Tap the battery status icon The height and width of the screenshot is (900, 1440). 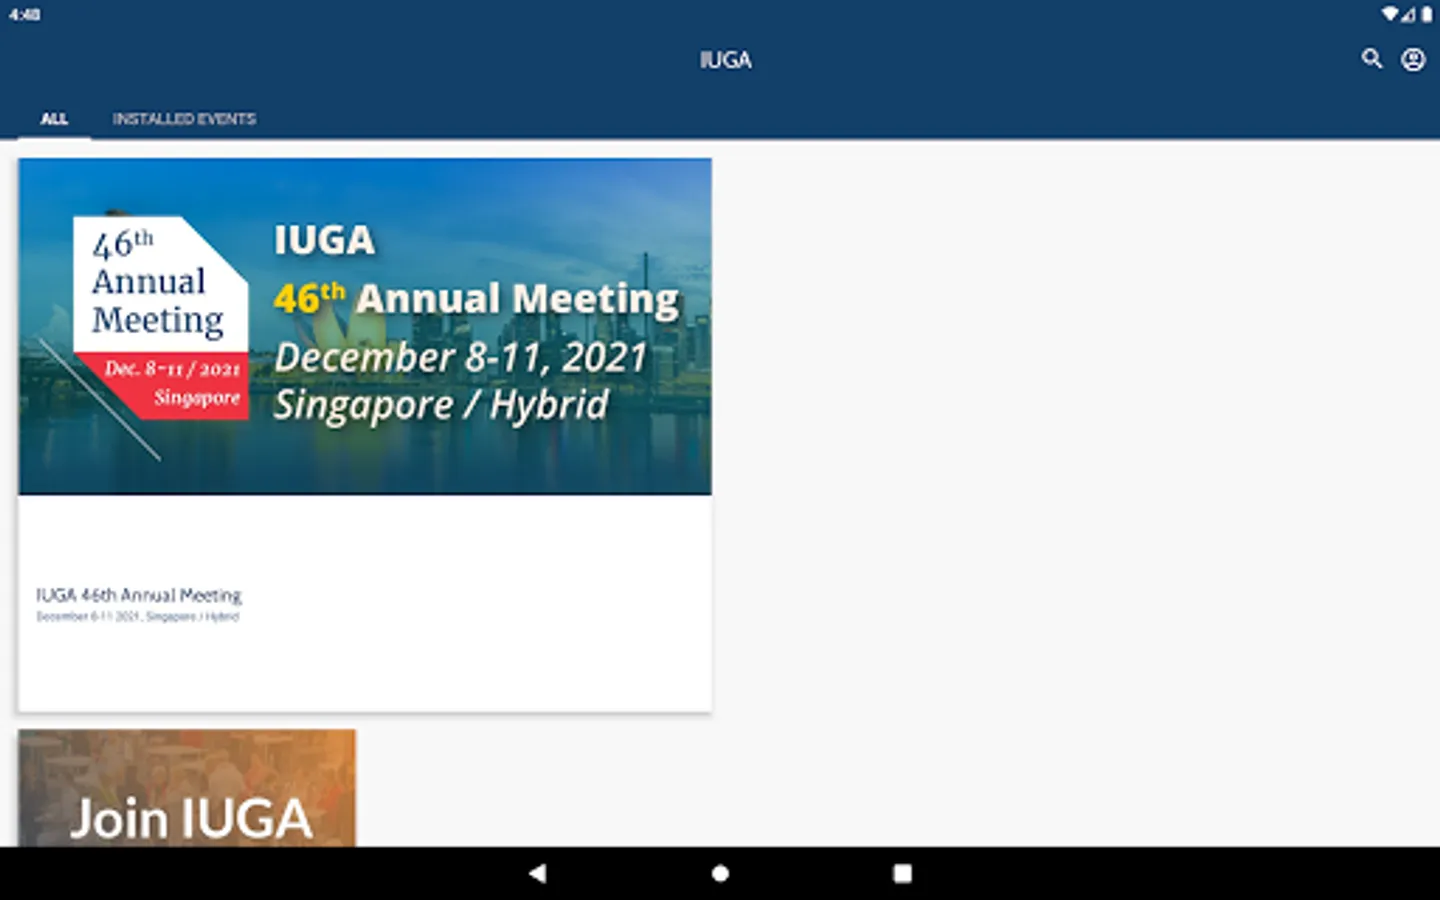tap(1427, 14)
